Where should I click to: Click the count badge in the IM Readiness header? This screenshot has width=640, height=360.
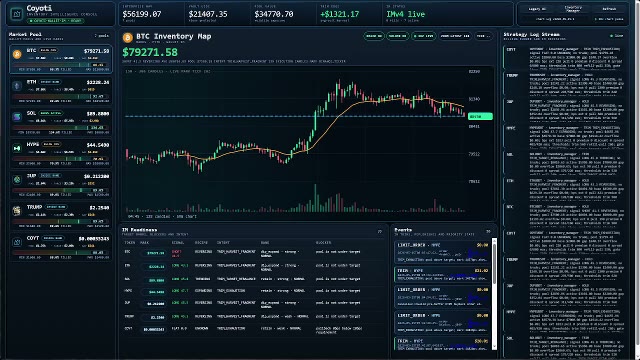coord(380,231)
